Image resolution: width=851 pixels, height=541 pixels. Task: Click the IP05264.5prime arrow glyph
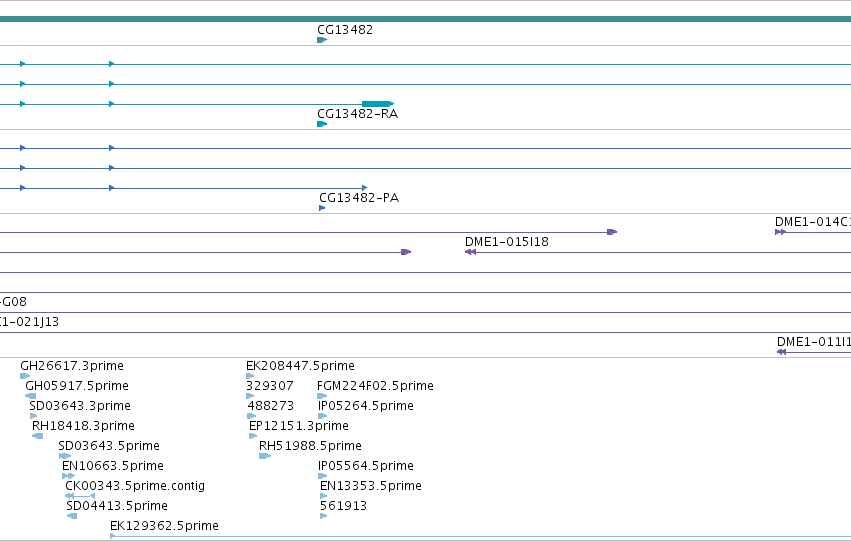pyautogui.click(x=322, y=416)
